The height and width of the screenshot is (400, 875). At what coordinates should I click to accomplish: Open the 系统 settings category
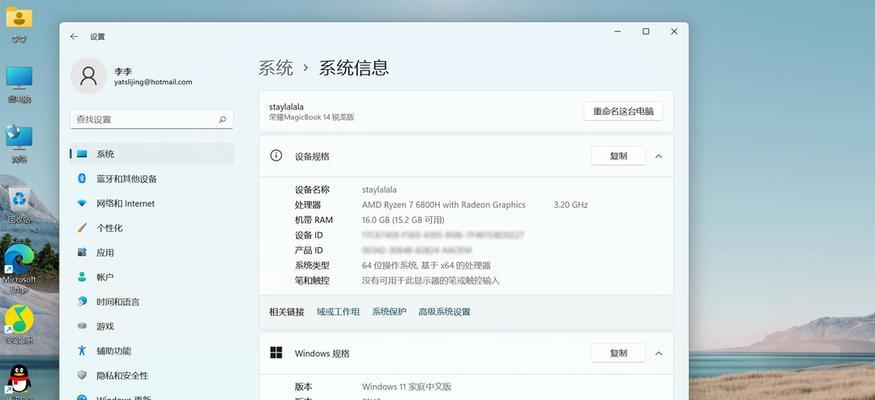152,154
